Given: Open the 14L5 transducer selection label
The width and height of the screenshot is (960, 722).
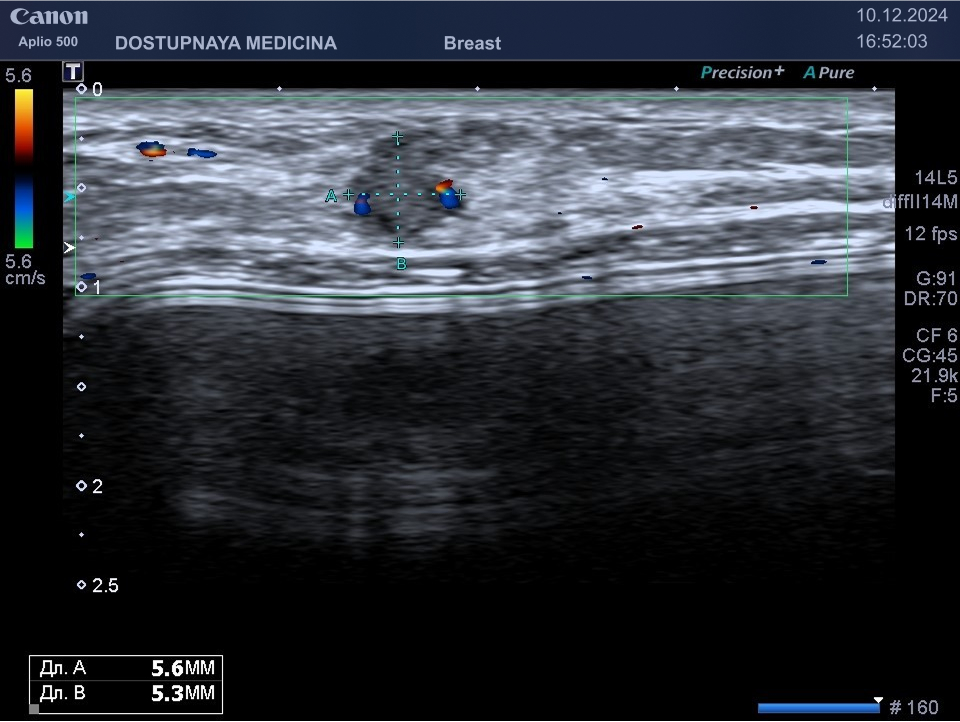Looking at the screenshot, I should [935, 178].
